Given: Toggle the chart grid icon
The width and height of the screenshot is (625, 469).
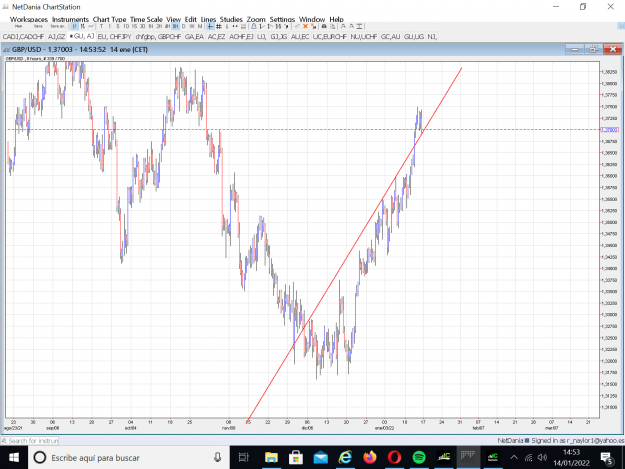Looking at the screenshot, I should [x=219, y=26].
